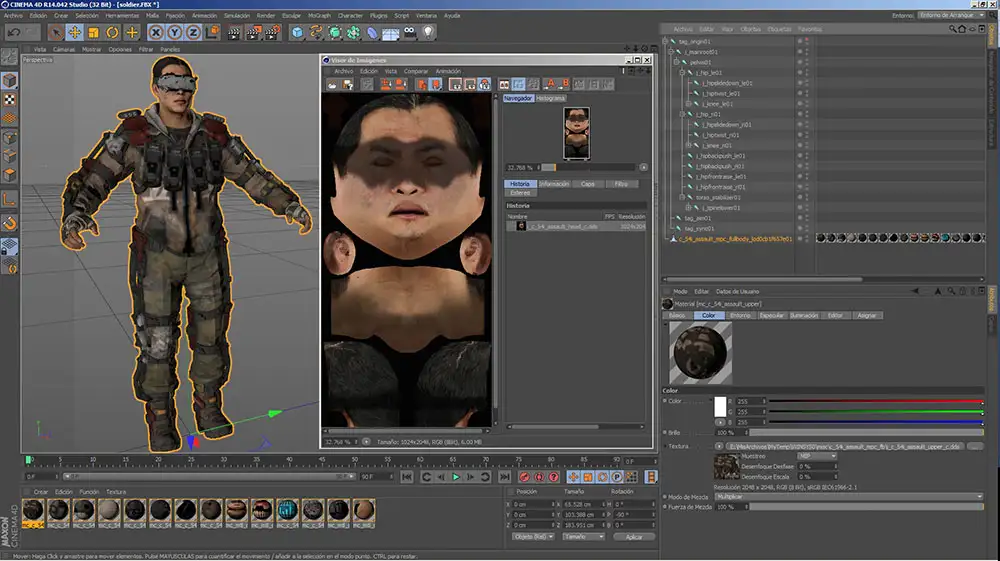Expand the j_spinelower01 tree node
This screenshot has width=1000, height=561.
click(688, 208)
